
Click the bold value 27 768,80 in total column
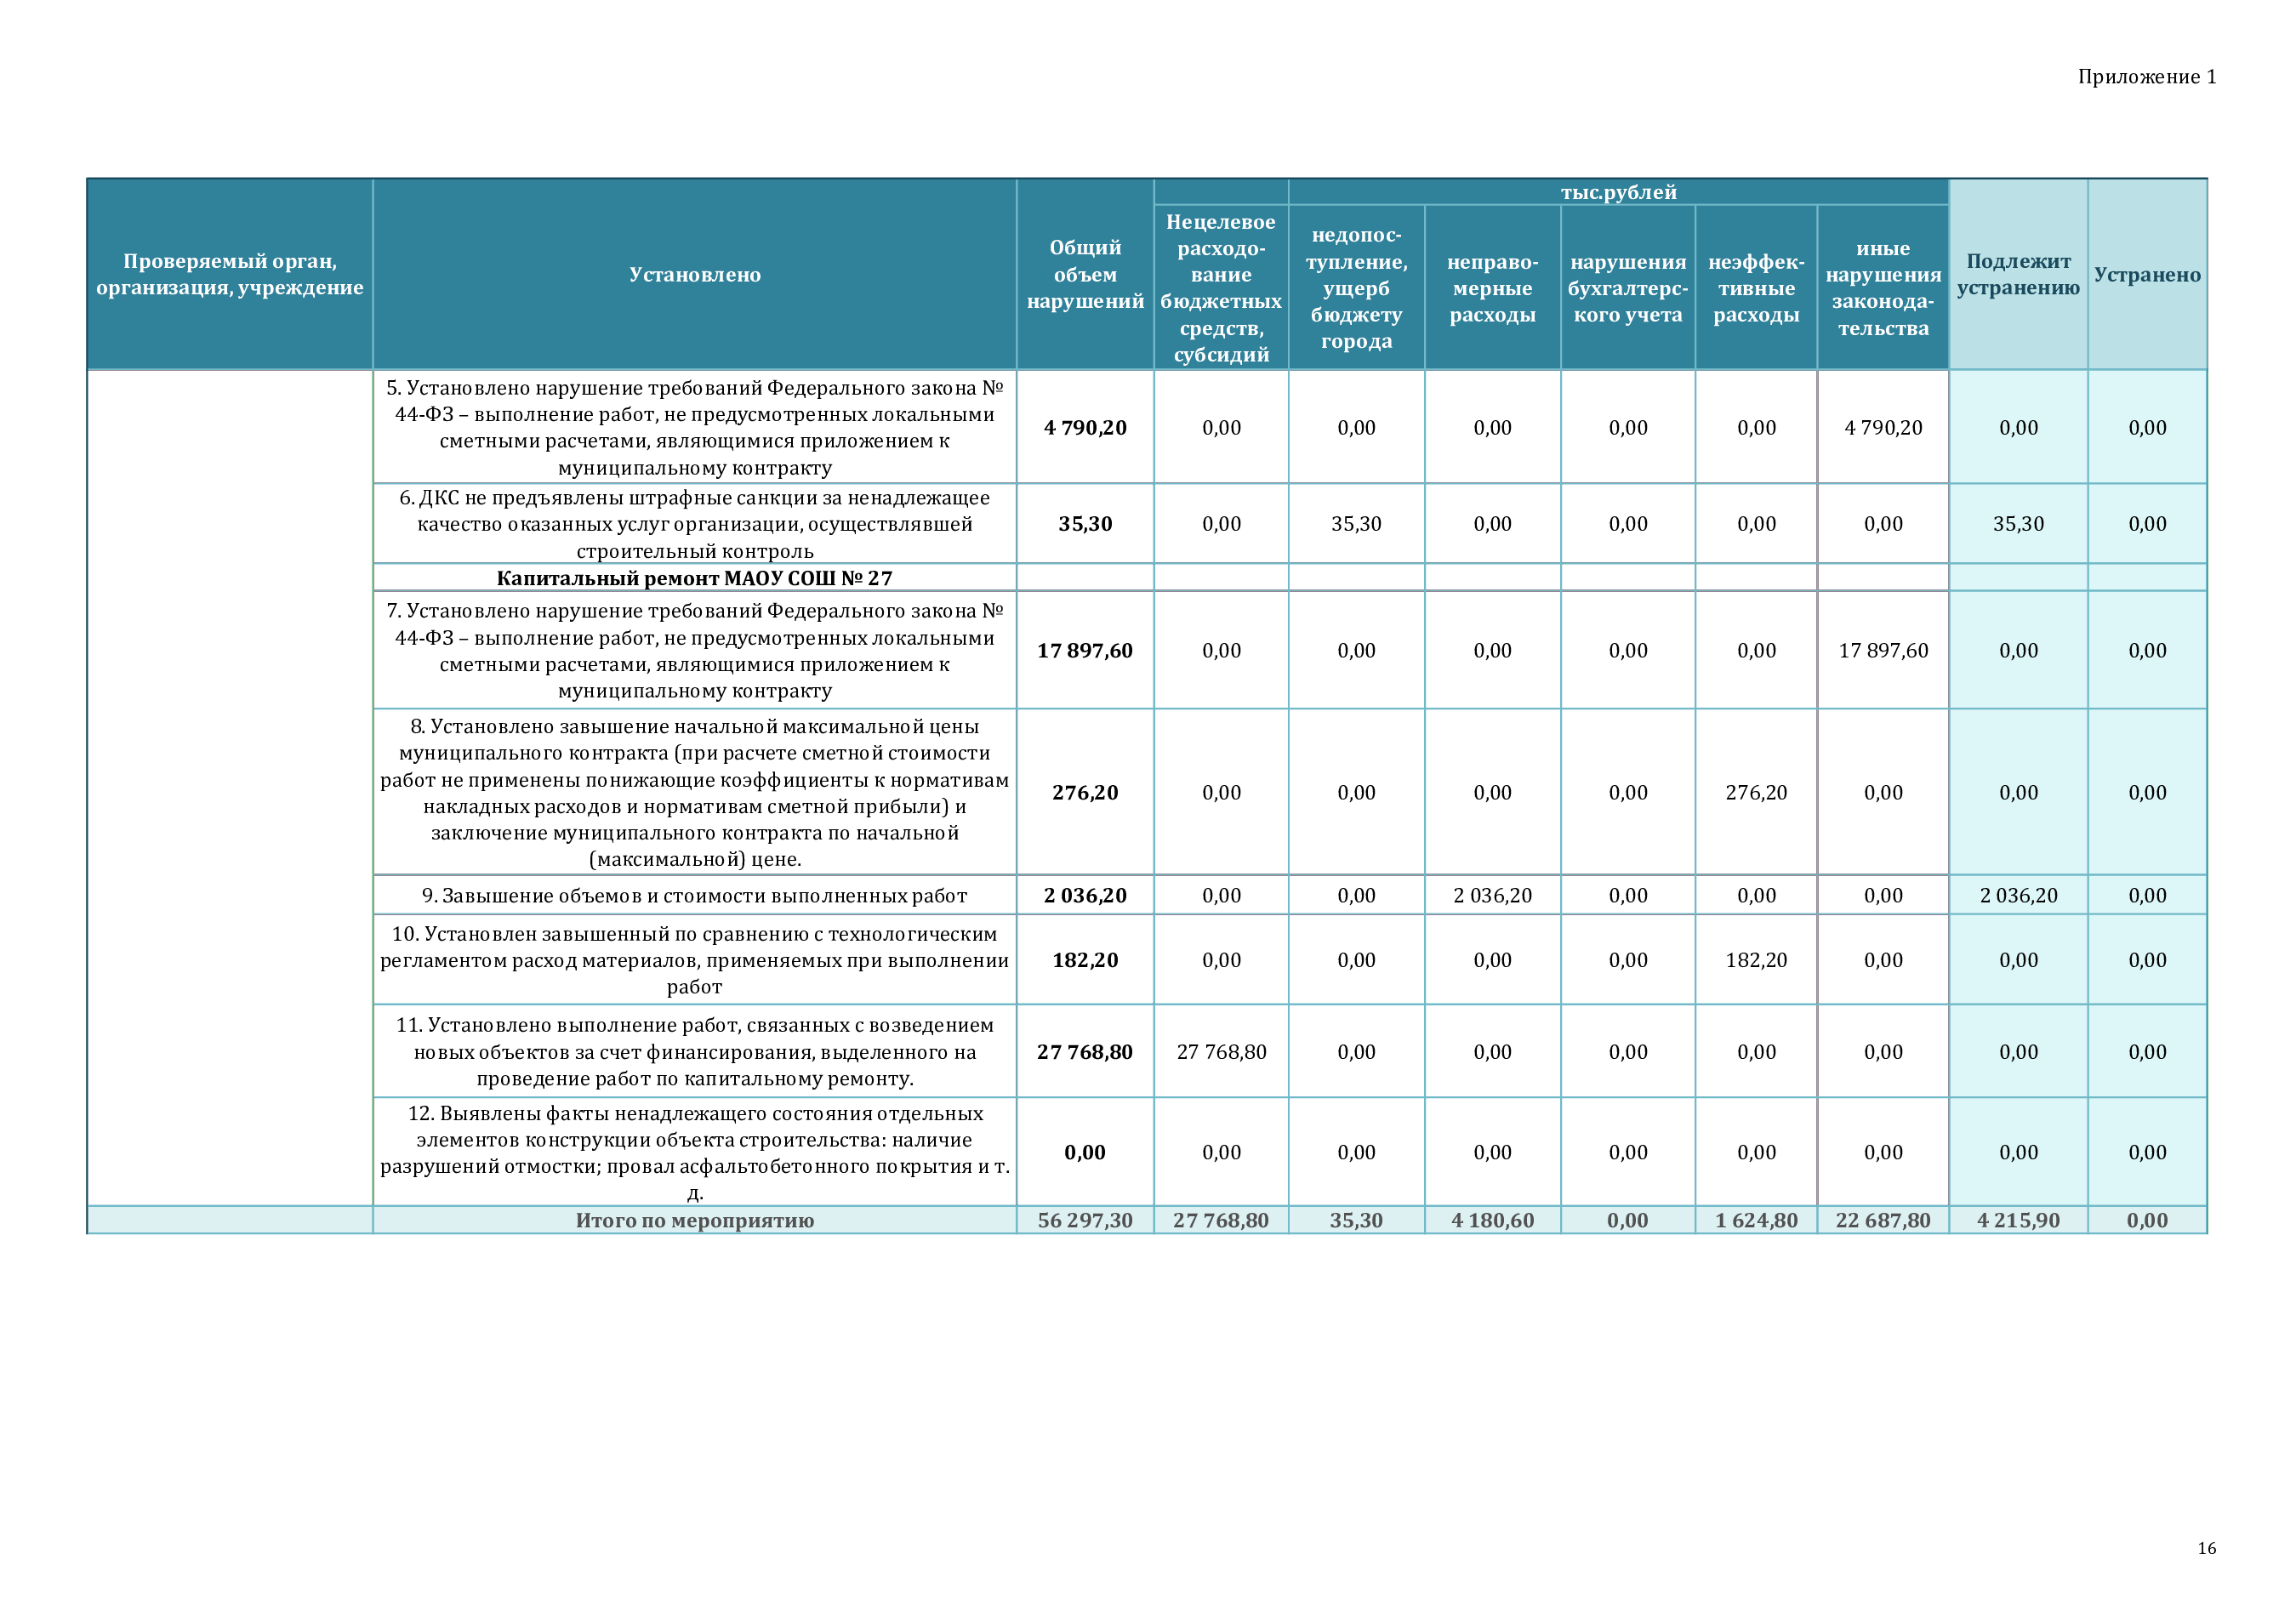point(1084,1052)
